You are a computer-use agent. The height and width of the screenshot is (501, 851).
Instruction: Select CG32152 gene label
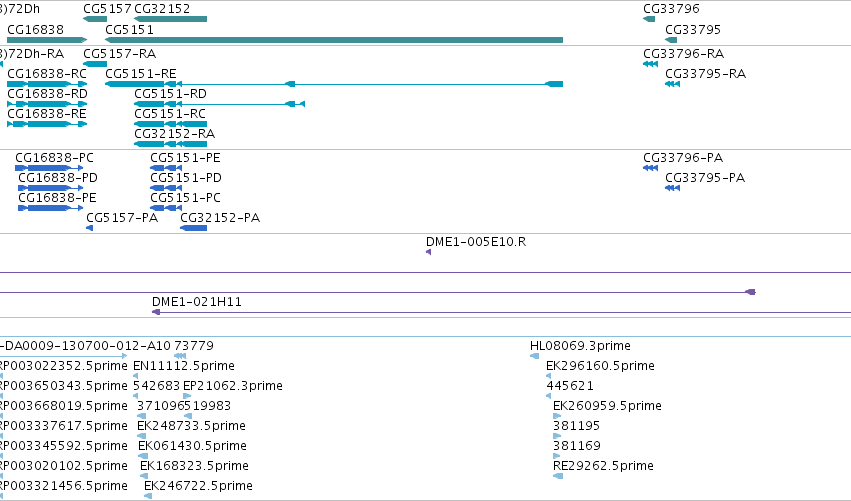[x=162, y=9]
